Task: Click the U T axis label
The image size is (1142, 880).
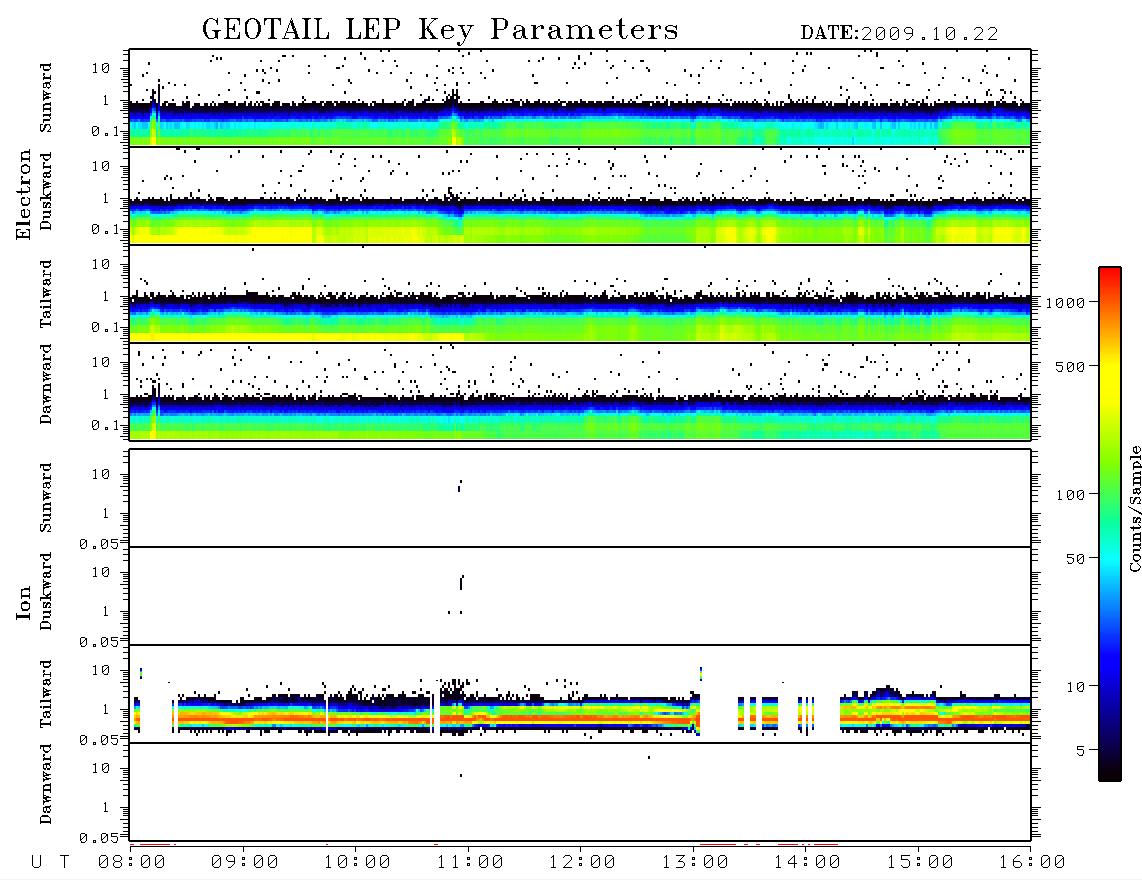Action: (x=50, y=862)
